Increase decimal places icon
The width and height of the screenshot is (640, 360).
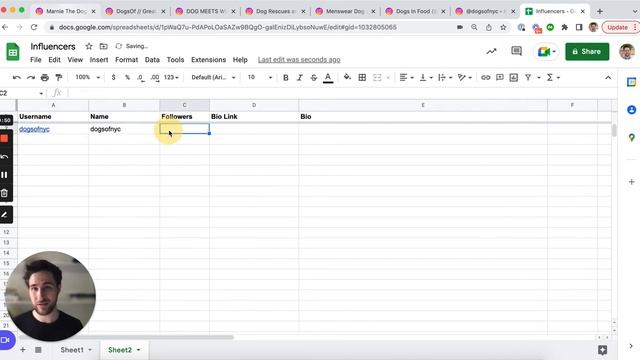pyautogui.click(x=155, y=78)
